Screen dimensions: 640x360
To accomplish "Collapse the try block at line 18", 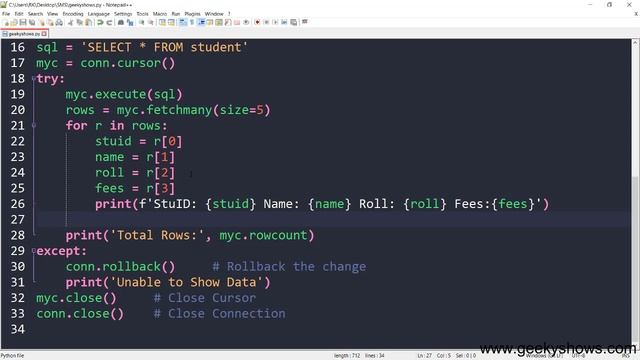I will click(x=34, y=78).
